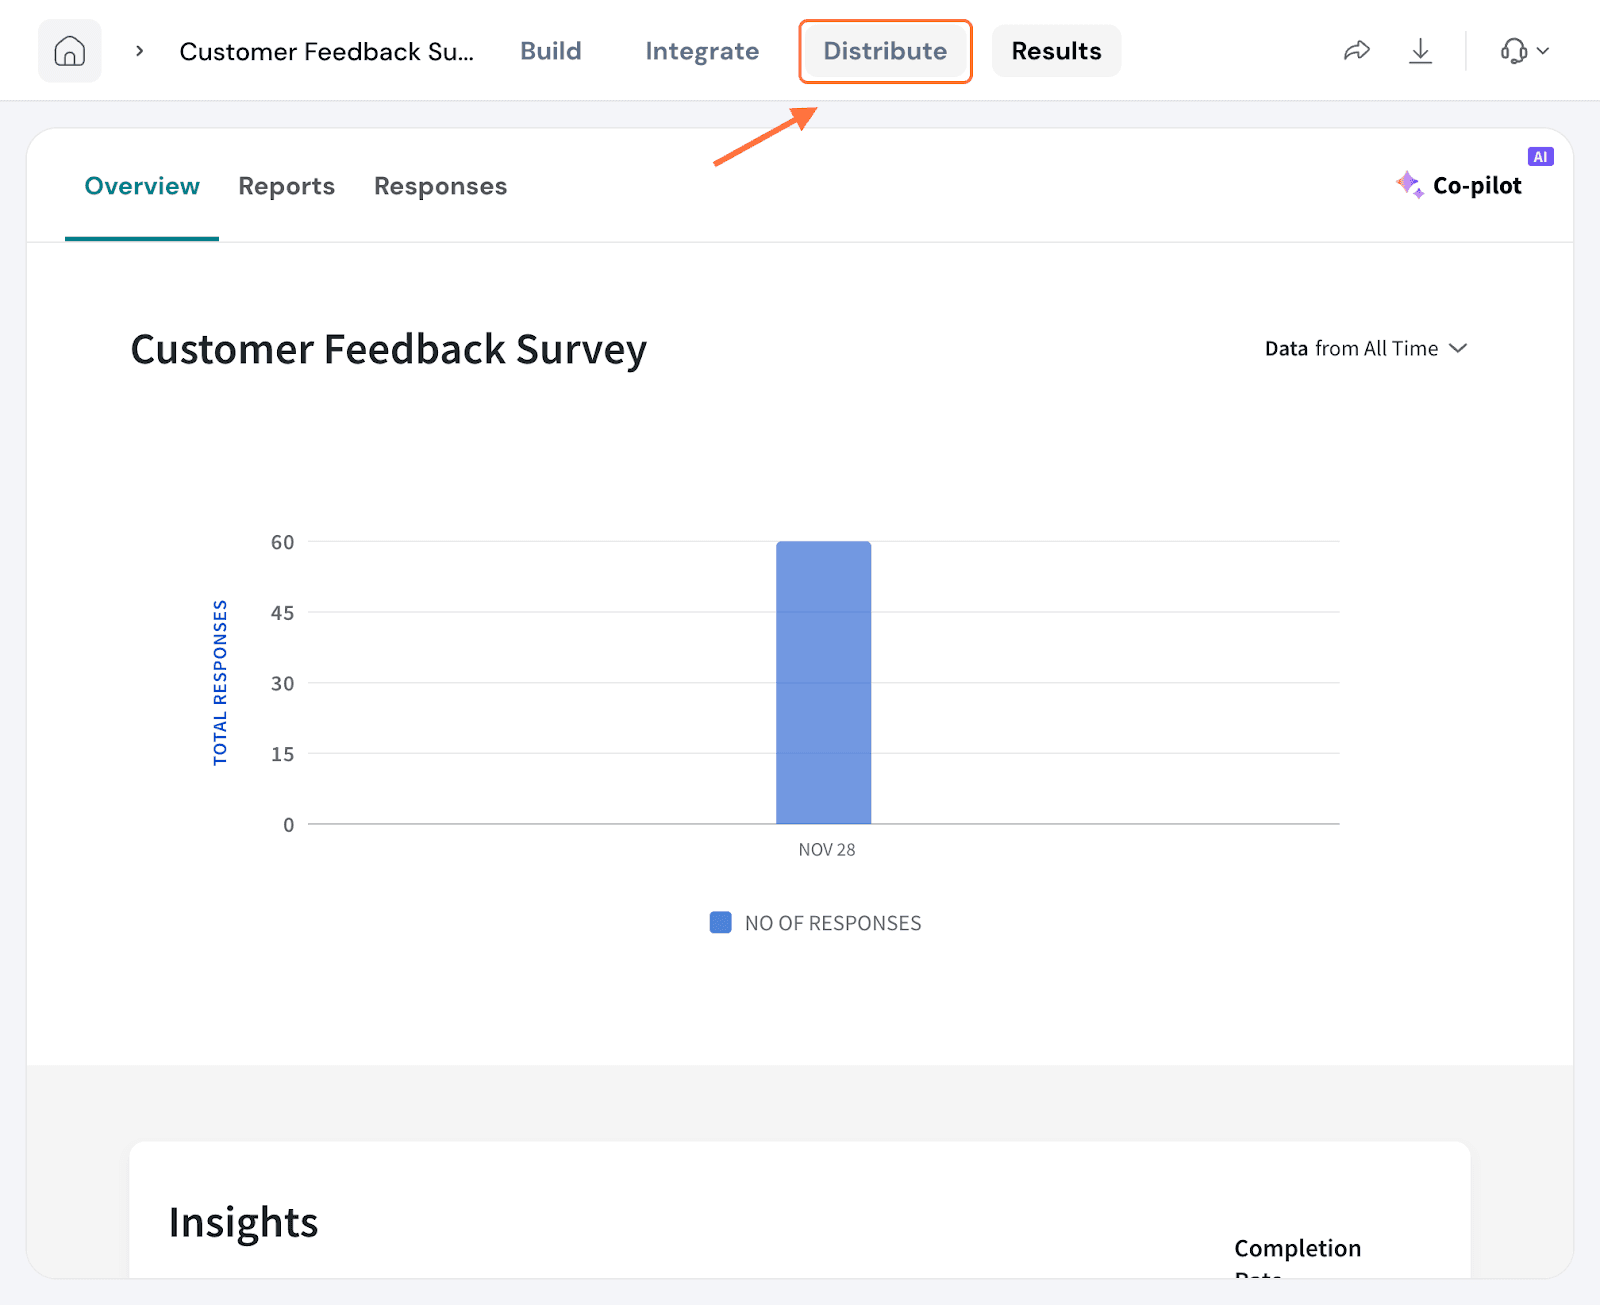1600x1305 pixels.
Task: Click the Customer Feedback Su... breadcrumb name
Action: click(326, 51)
